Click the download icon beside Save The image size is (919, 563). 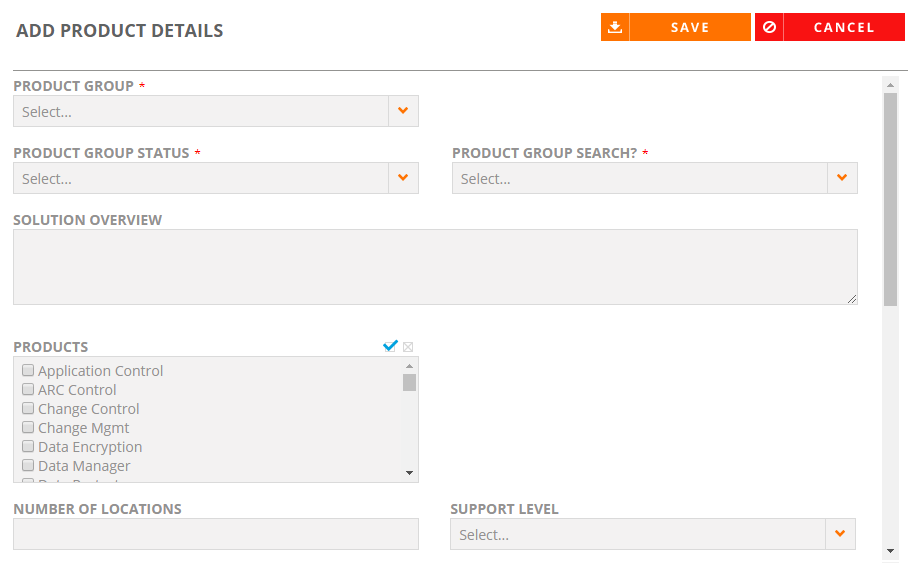pyautogui.click(x=615, y=28)
